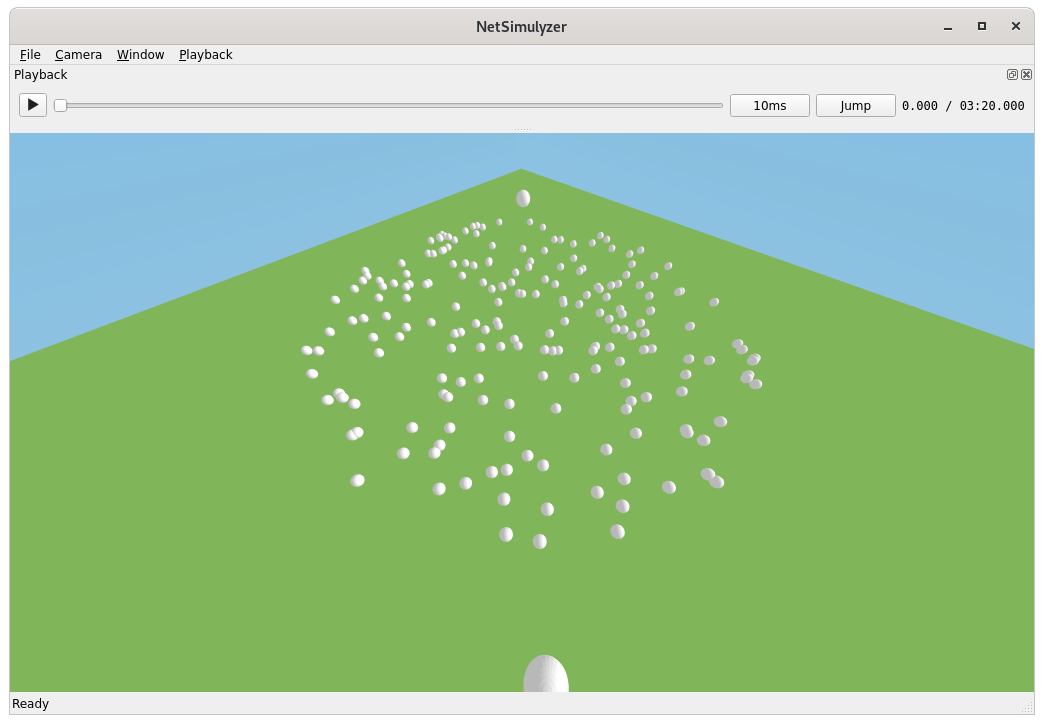1044x724 pixels.
Task: Click the 10ms time step button
Action: (x=770, y=105)
